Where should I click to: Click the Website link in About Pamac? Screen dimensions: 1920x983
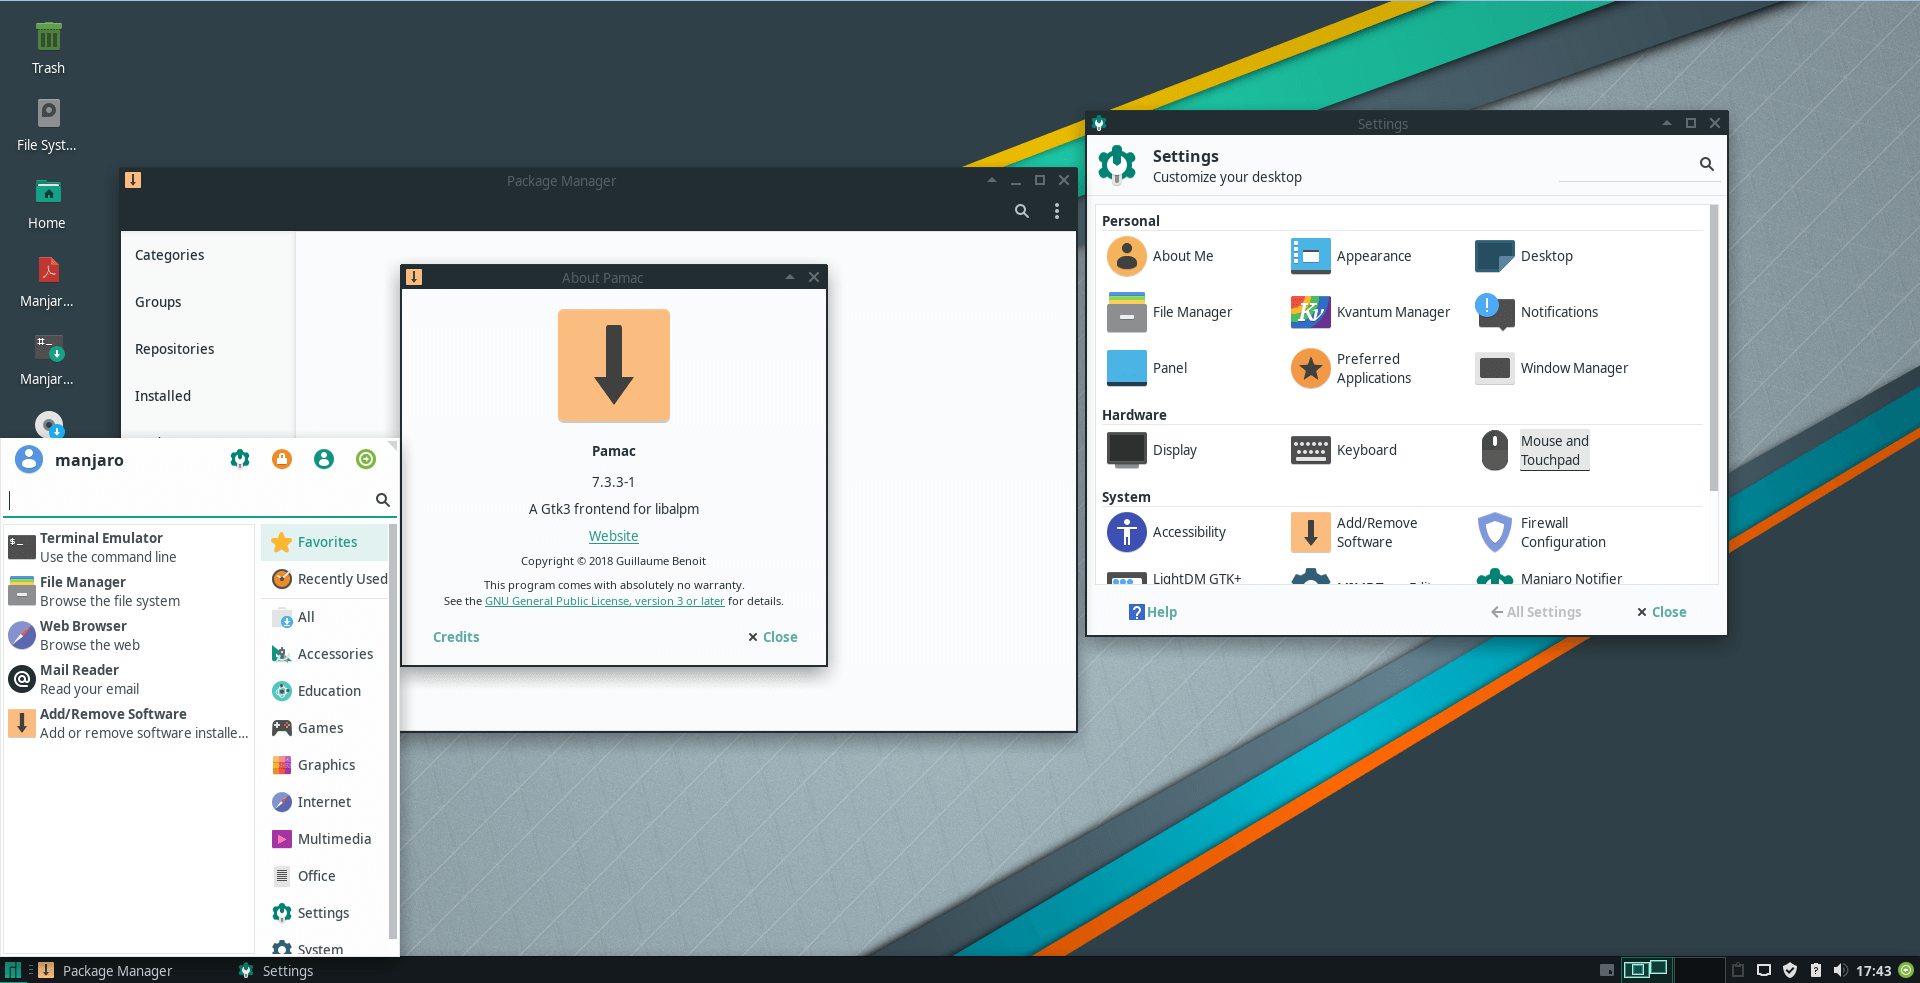pos(613,537)
